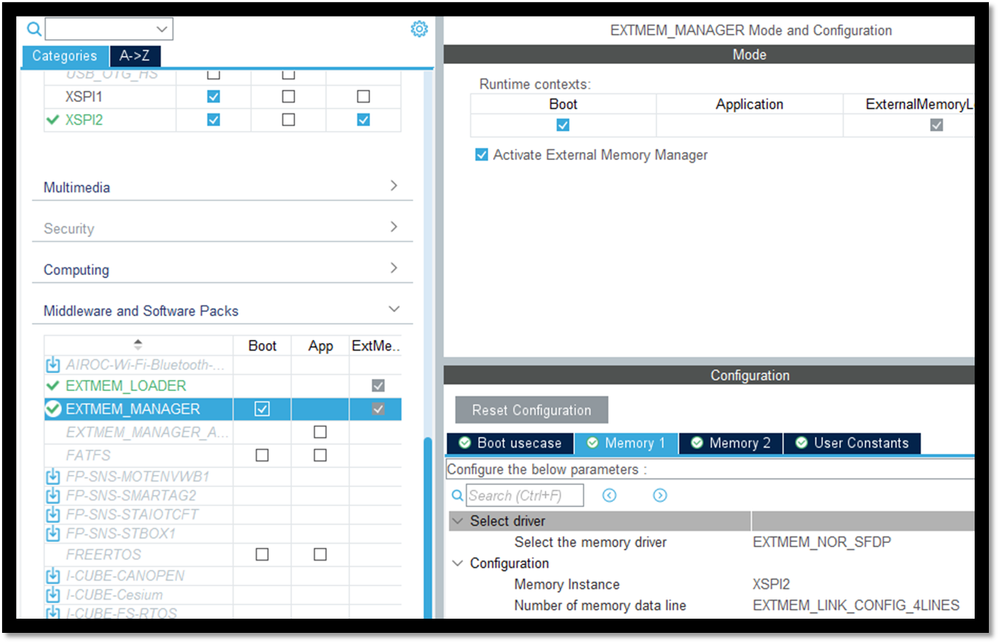
Task: Enable FREERTOS Boot checkbox
Action: [262, 554]
